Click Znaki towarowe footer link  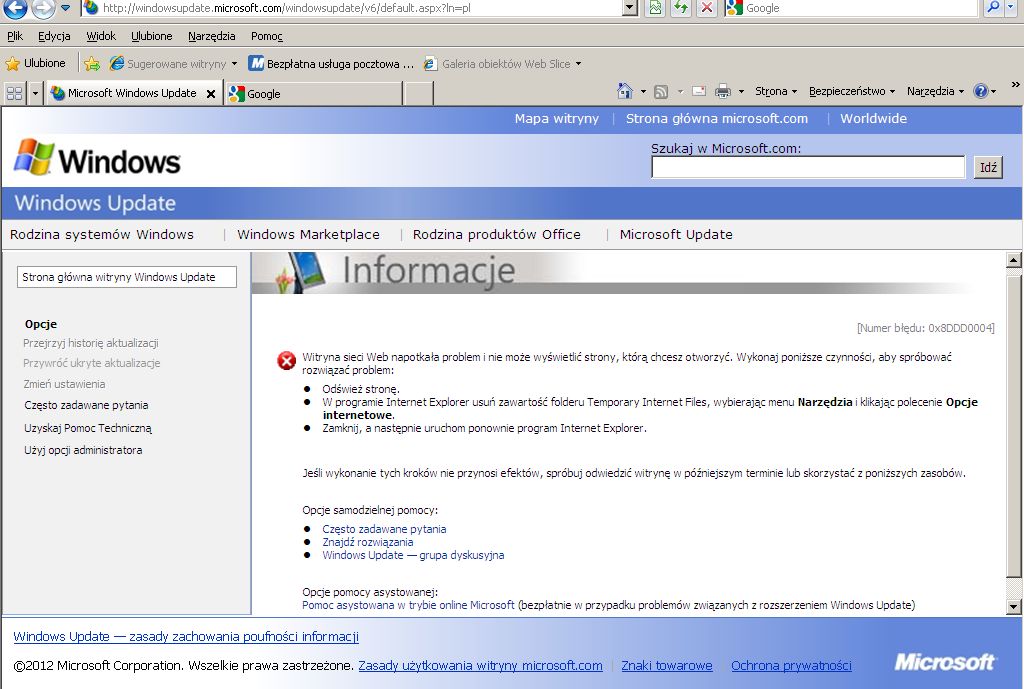(x=667, y=665)
